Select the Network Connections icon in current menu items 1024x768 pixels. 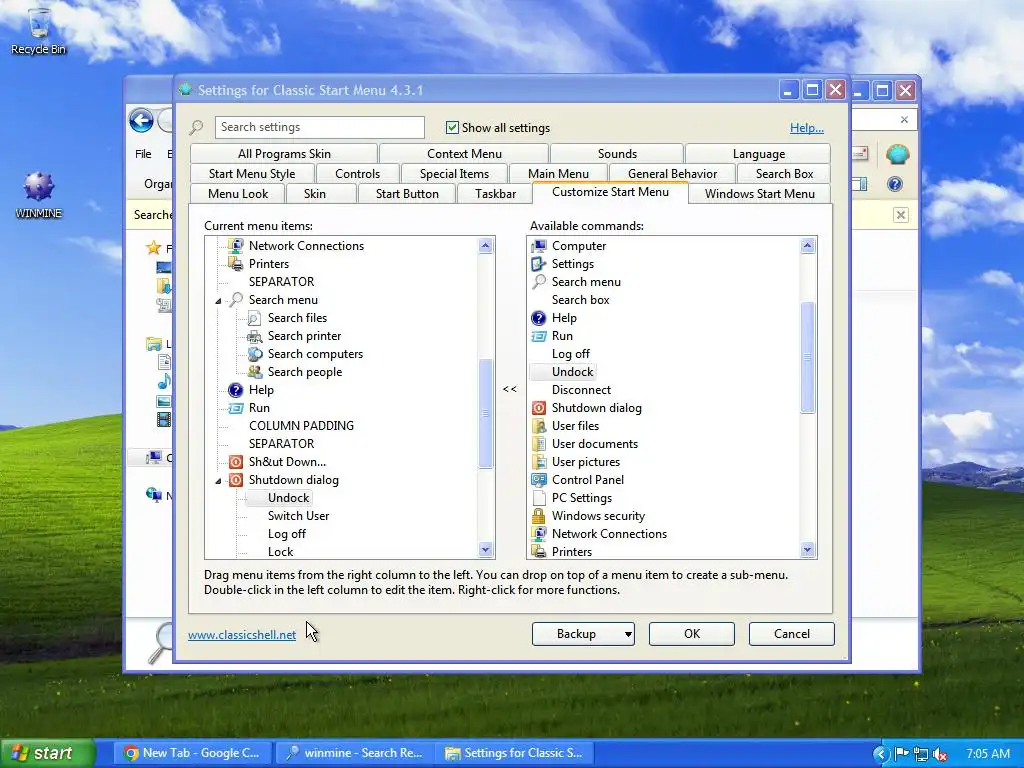[235, 246]
